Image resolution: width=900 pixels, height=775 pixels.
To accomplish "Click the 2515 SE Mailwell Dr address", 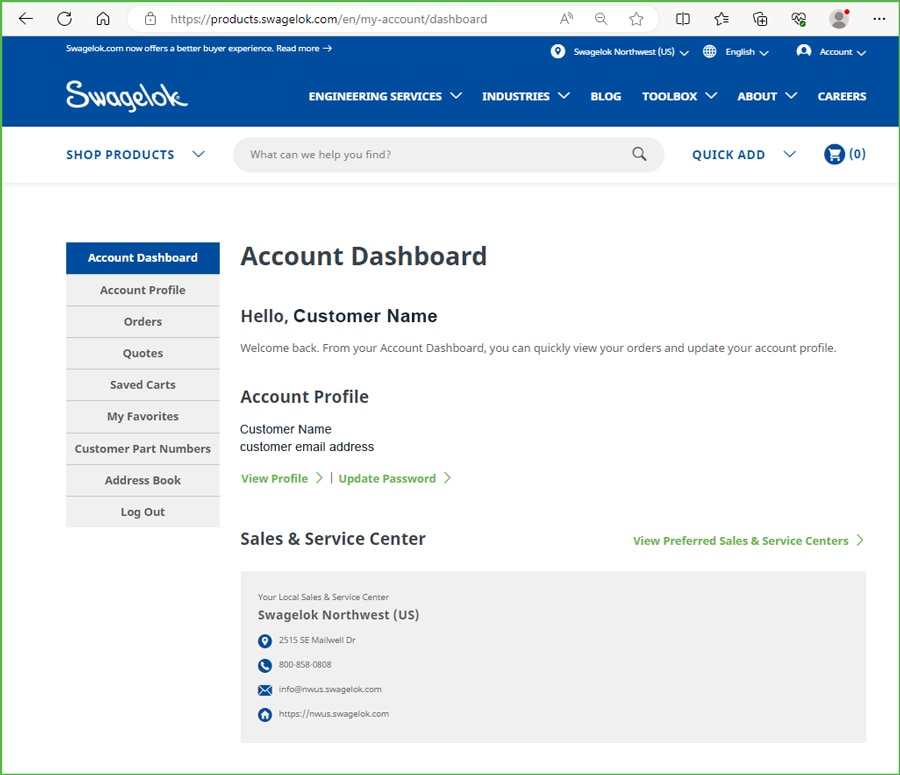I will click(x=317, y=640).
